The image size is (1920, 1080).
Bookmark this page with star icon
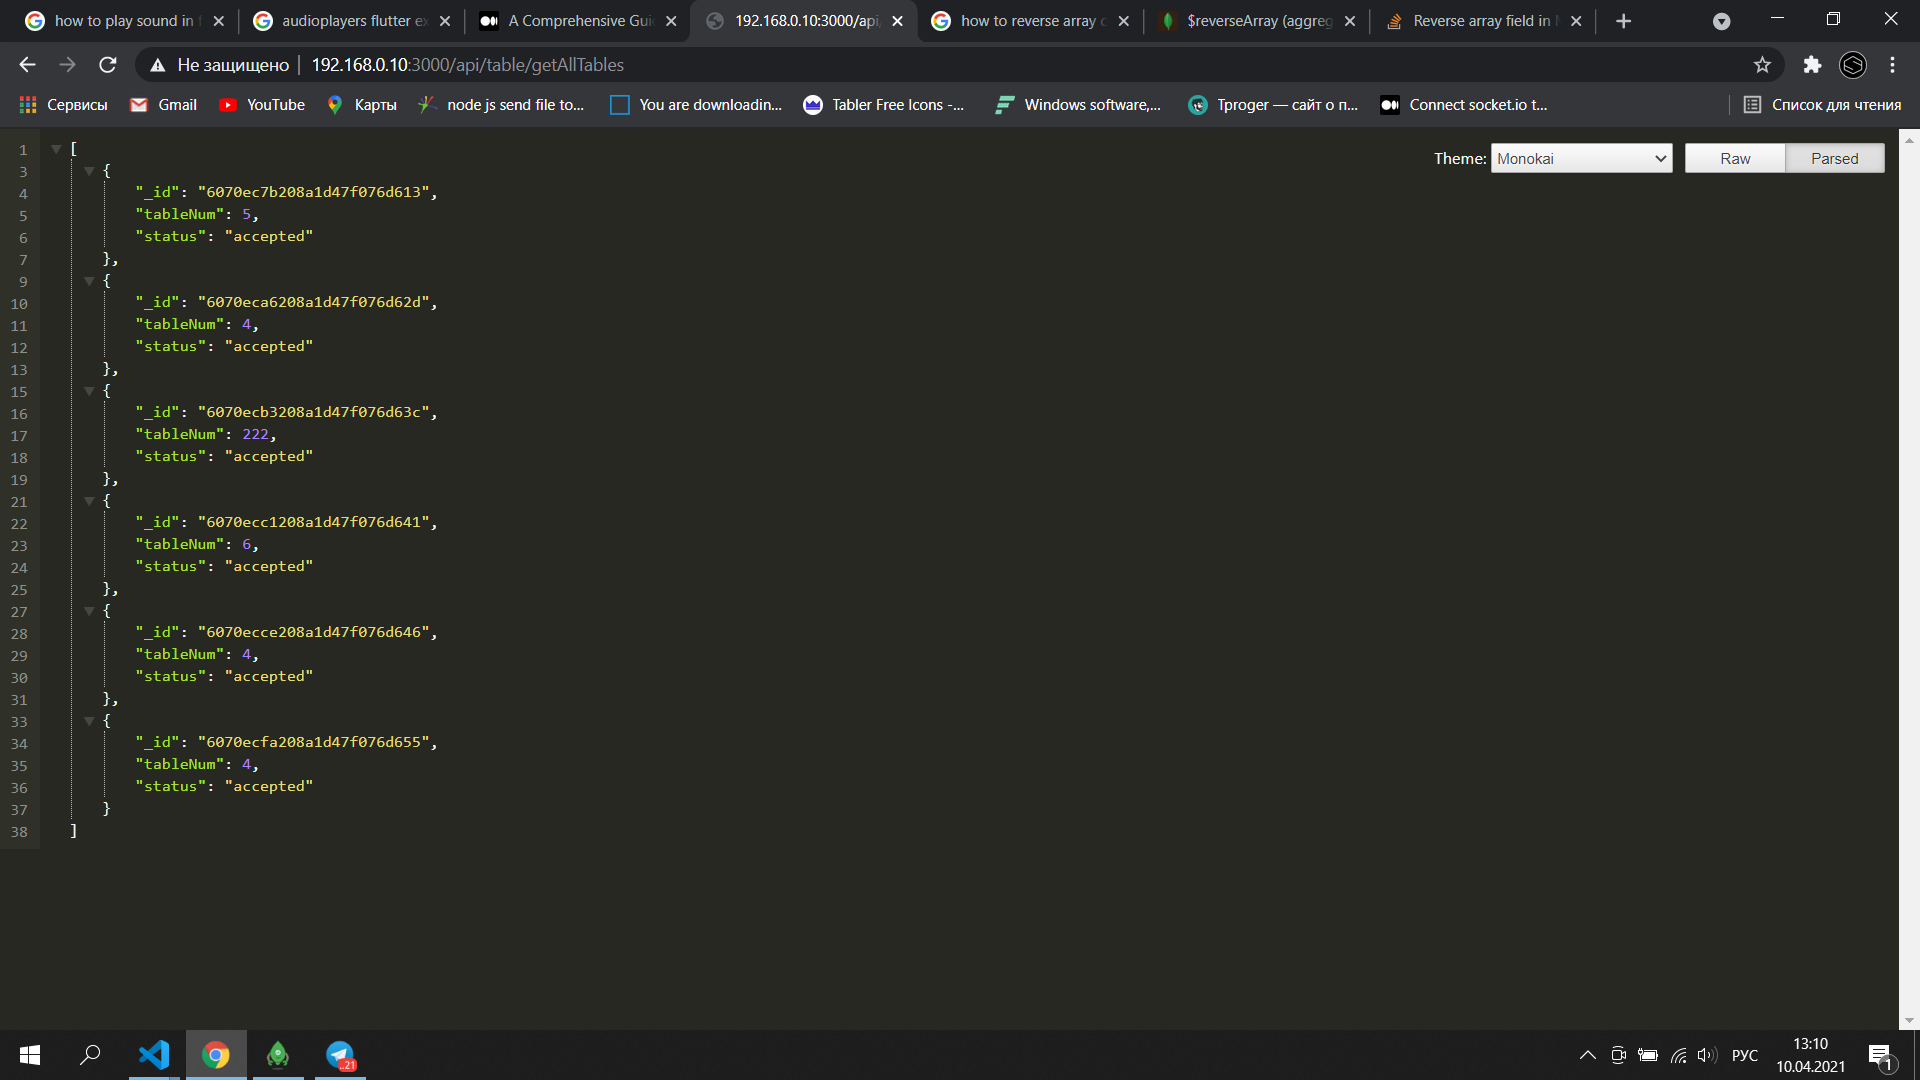coord(1762,65)
